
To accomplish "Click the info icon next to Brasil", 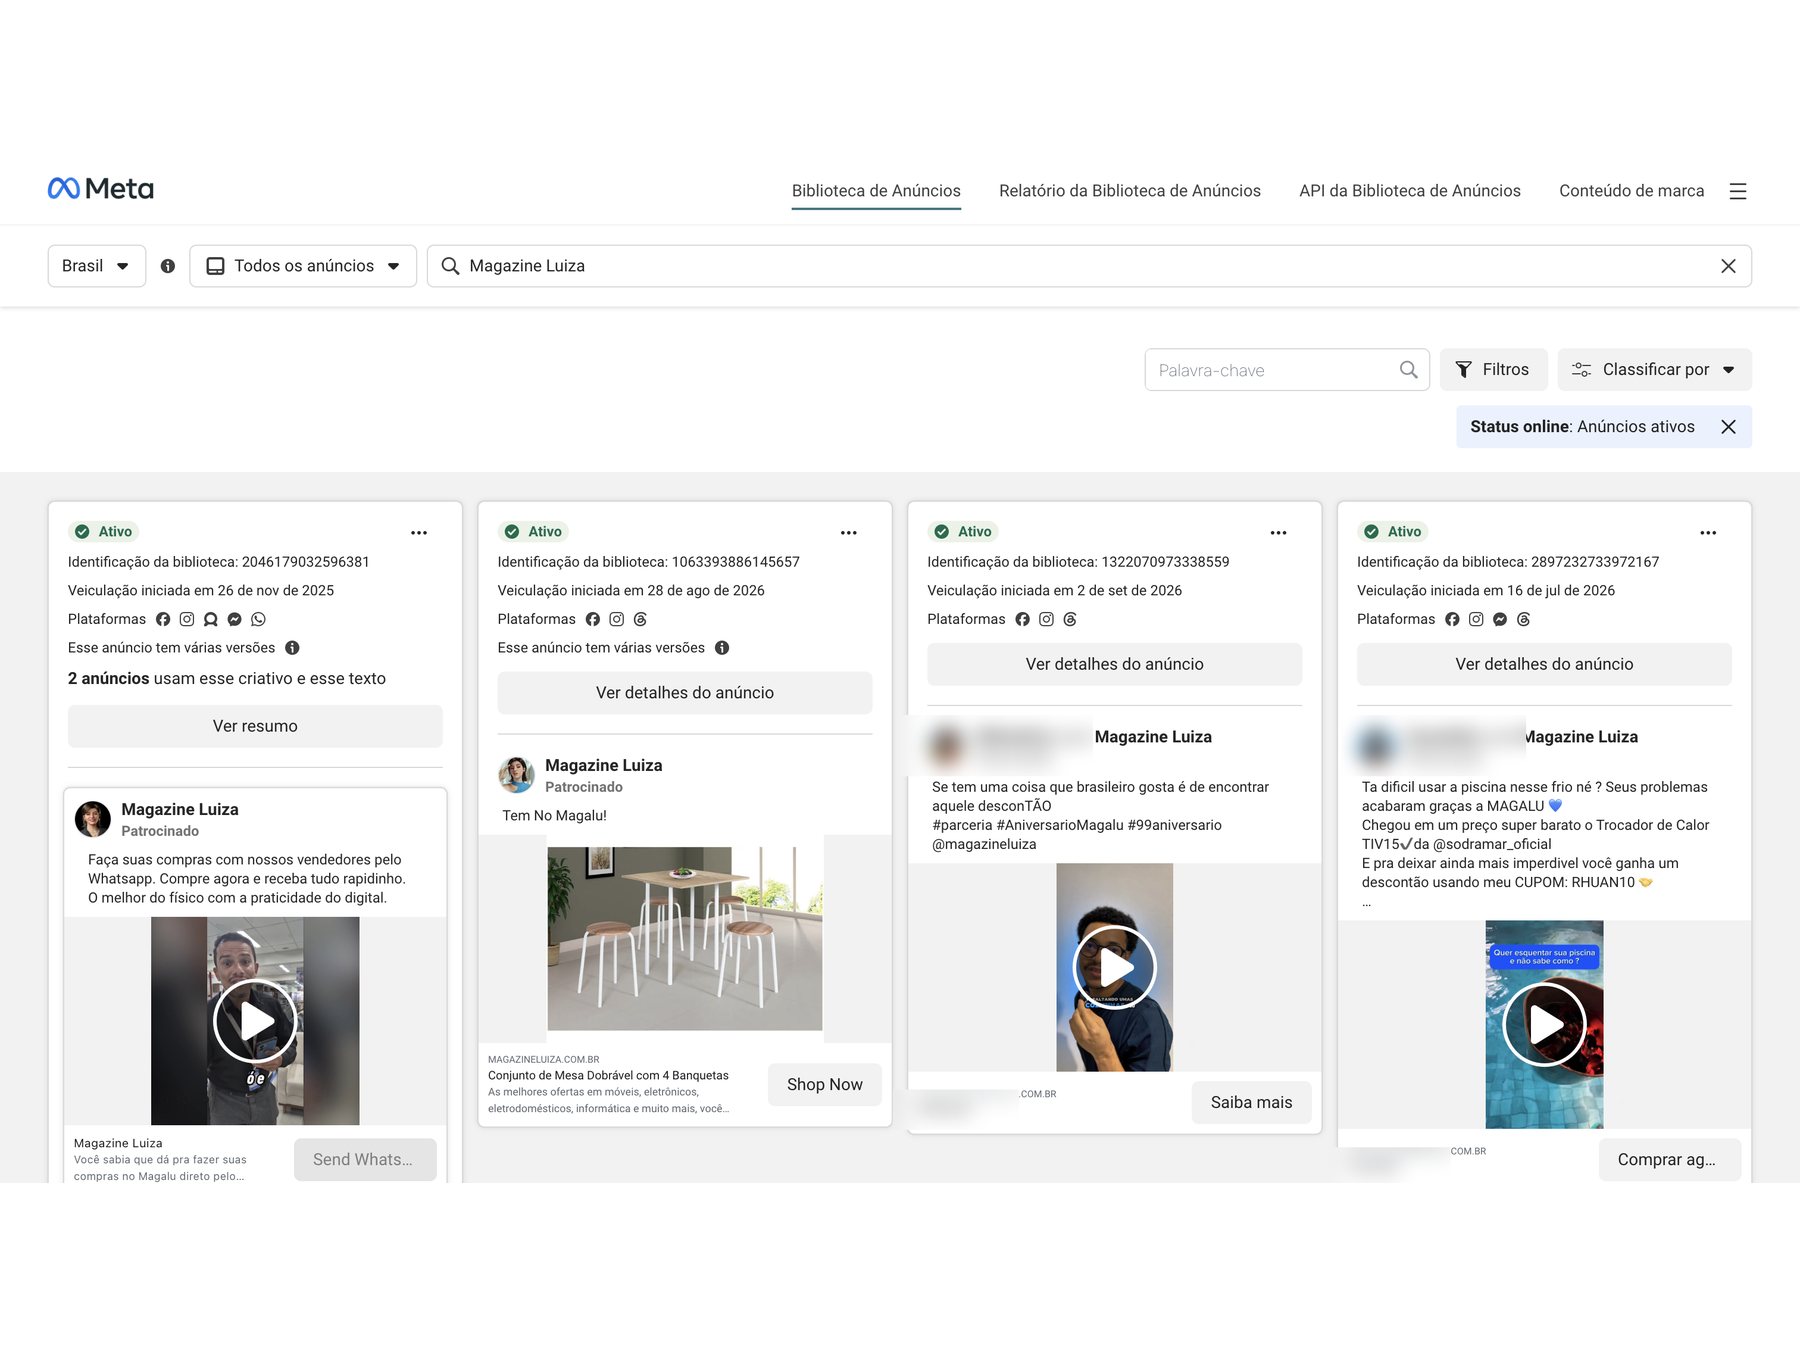I will (168, 266).
